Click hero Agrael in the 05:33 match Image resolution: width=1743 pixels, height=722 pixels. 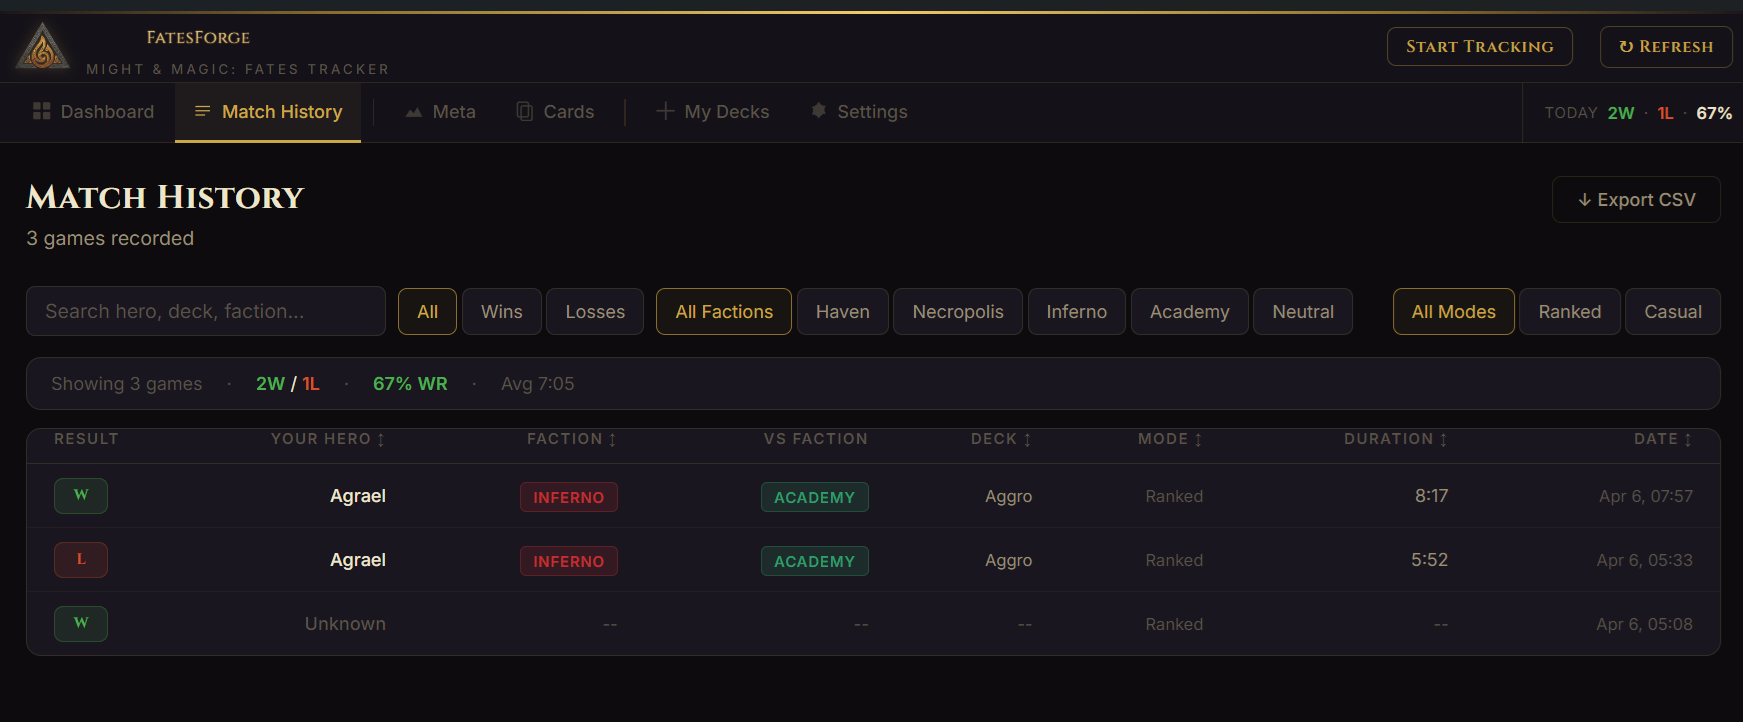tap(358, 560)
